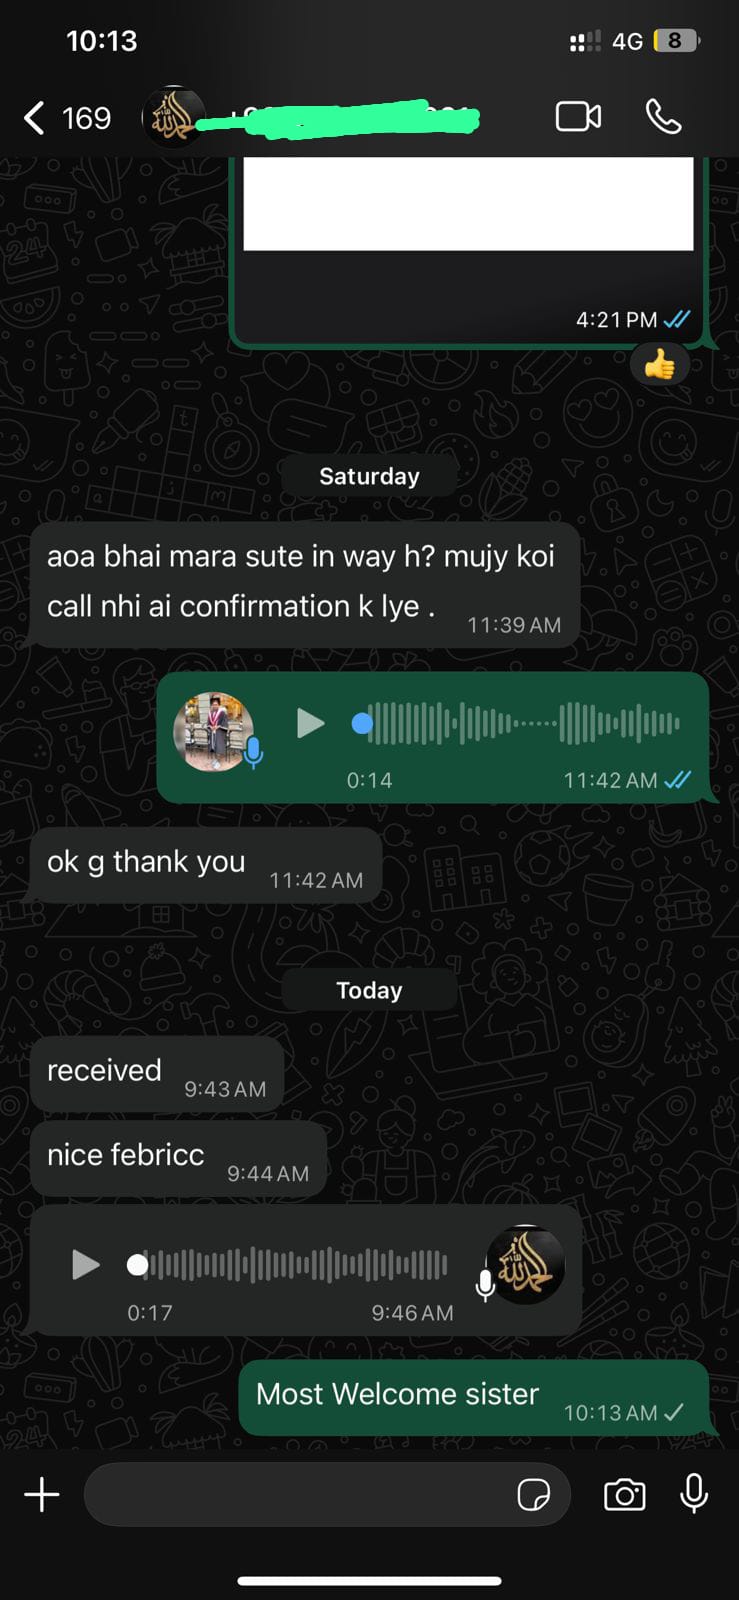Tap the 'ok g thank you' message
The height and width of the screenshot is (1600, 739).
pyautogui.click(x=206, y=866)
